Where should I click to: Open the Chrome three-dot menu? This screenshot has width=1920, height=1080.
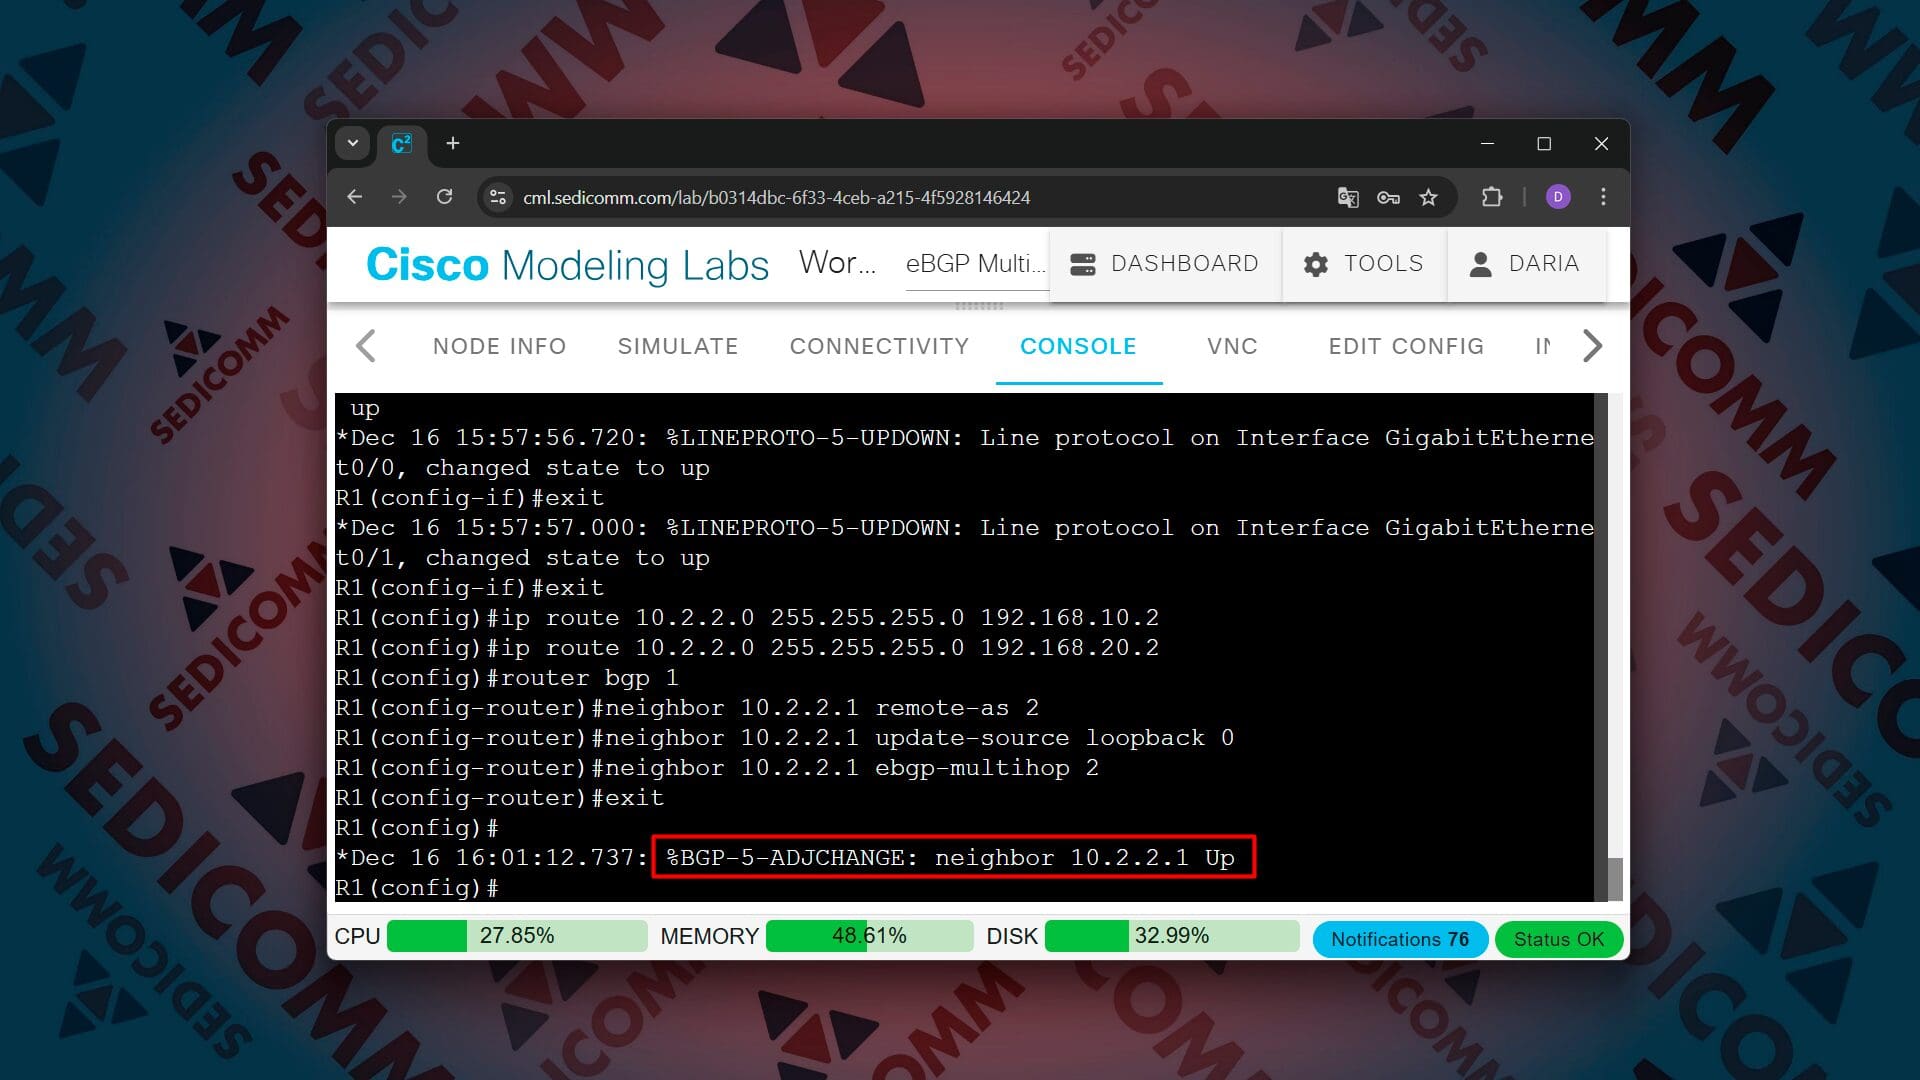[x=1603, y=197]
